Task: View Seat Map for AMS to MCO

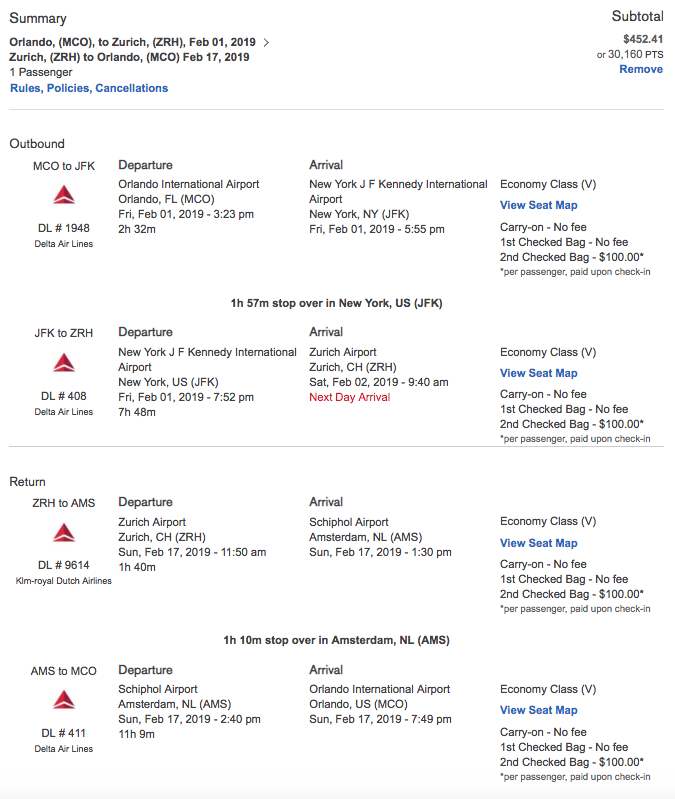Action: pos(538,710)
